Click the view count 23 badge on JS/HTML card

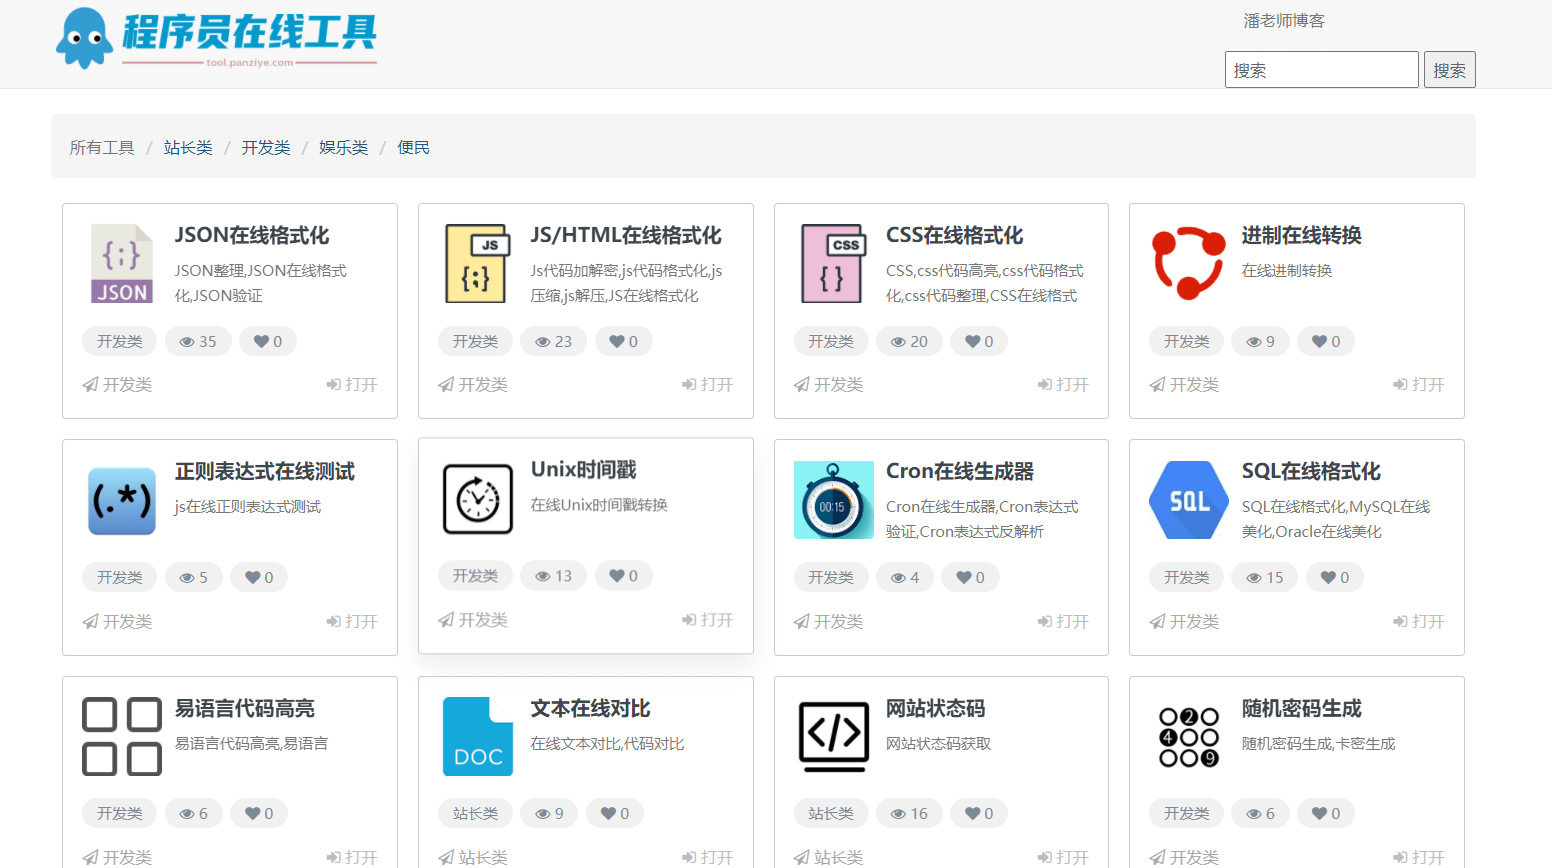[x=554, y=341]
